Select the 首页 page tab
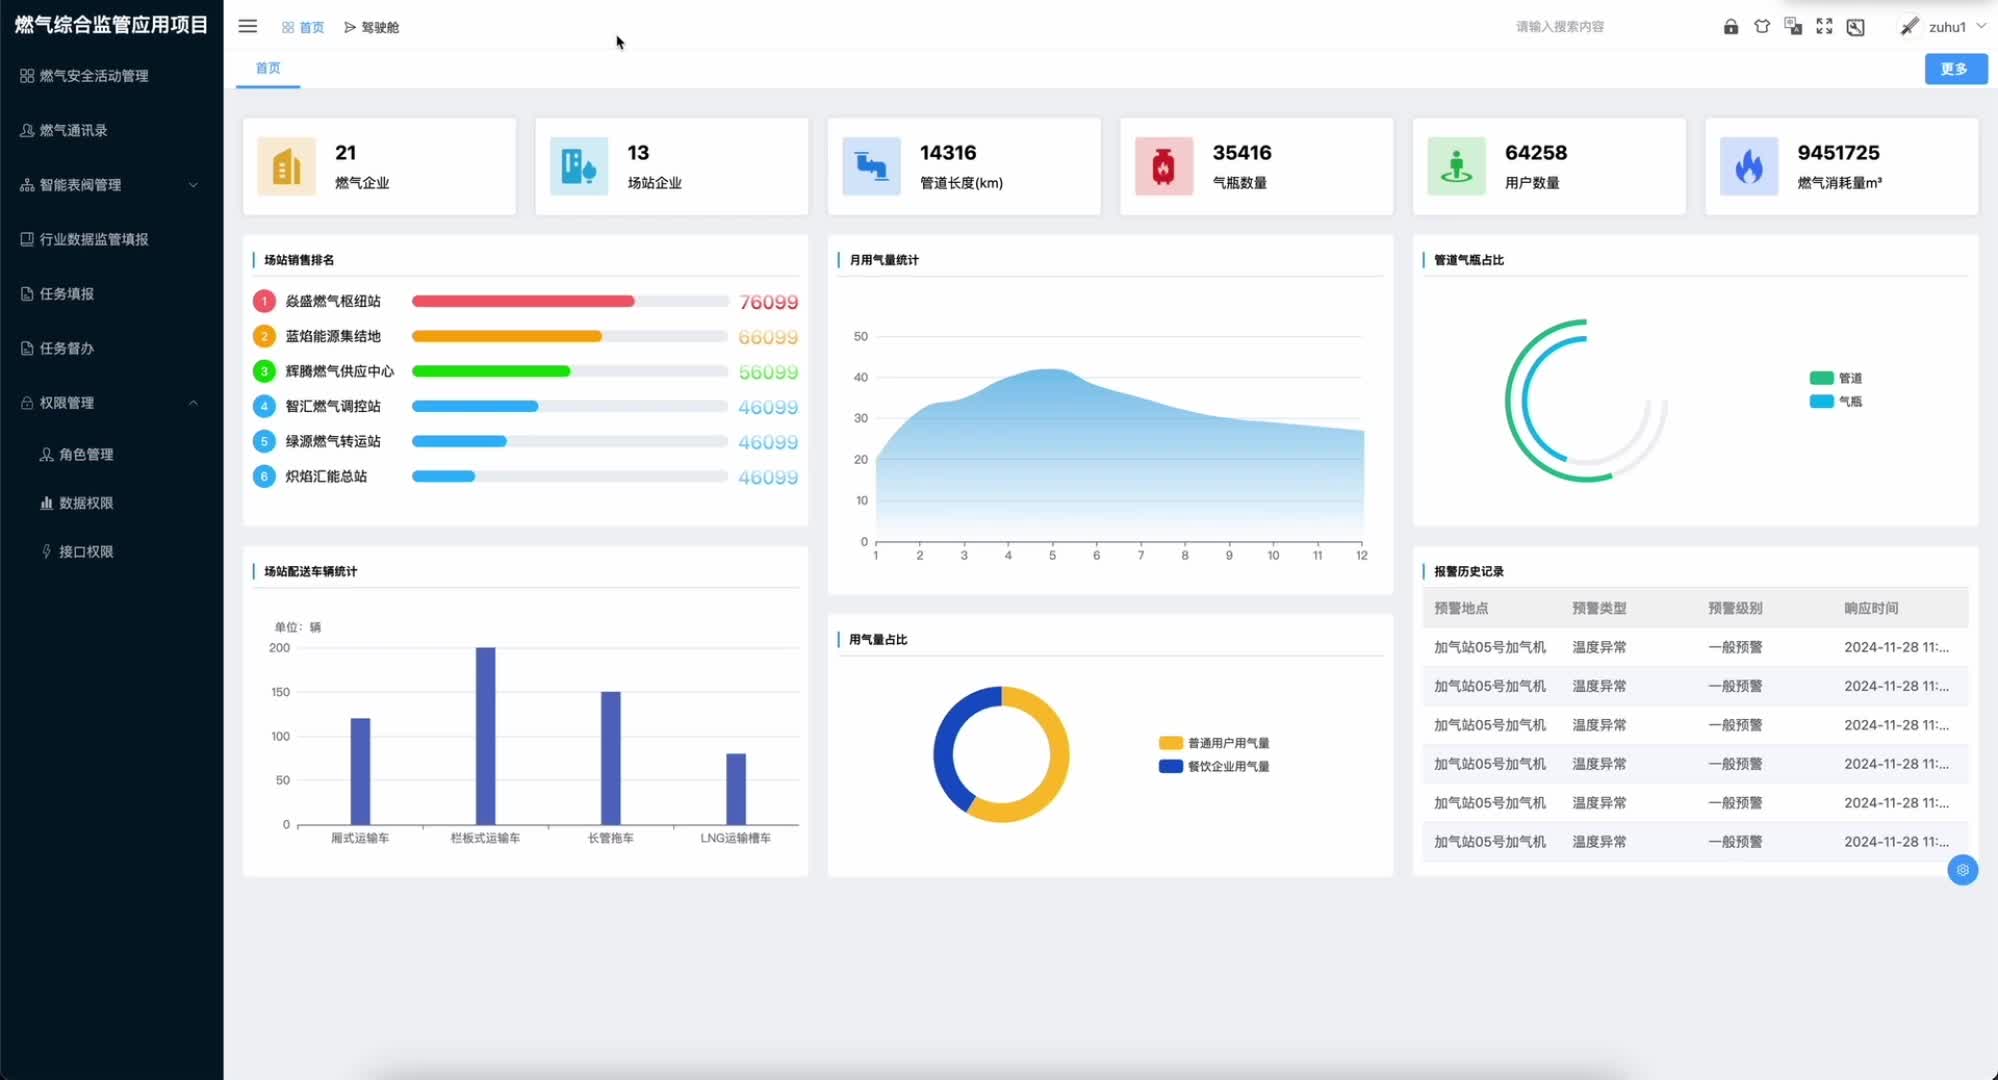The width and height of the screenshot is (1998, 1080). pos(267,68)
